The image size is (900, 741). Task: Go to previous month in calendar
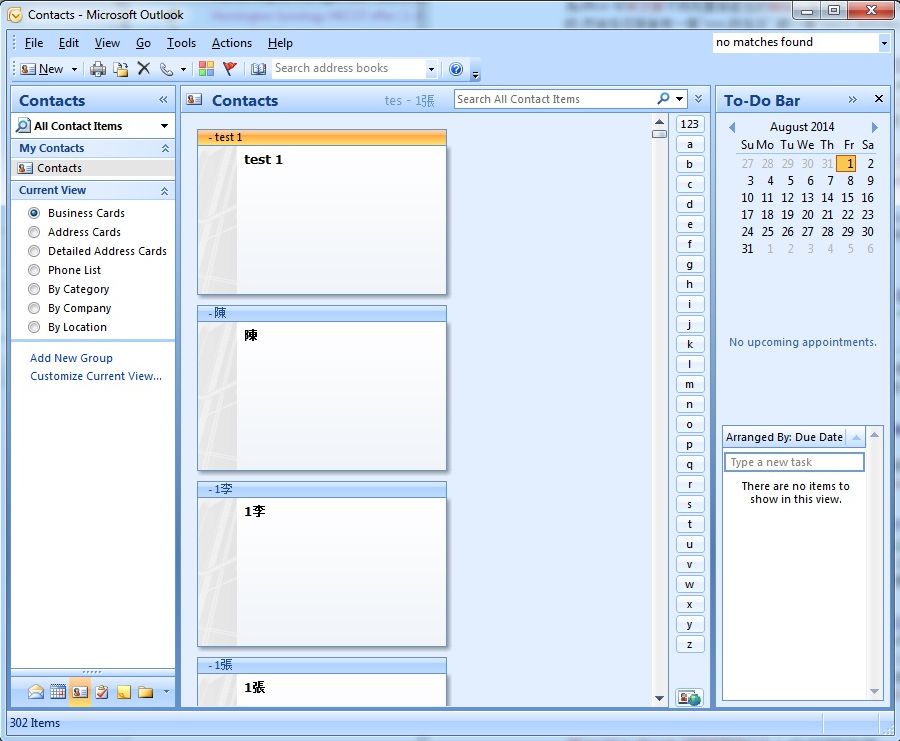click(x=732, y=127)
